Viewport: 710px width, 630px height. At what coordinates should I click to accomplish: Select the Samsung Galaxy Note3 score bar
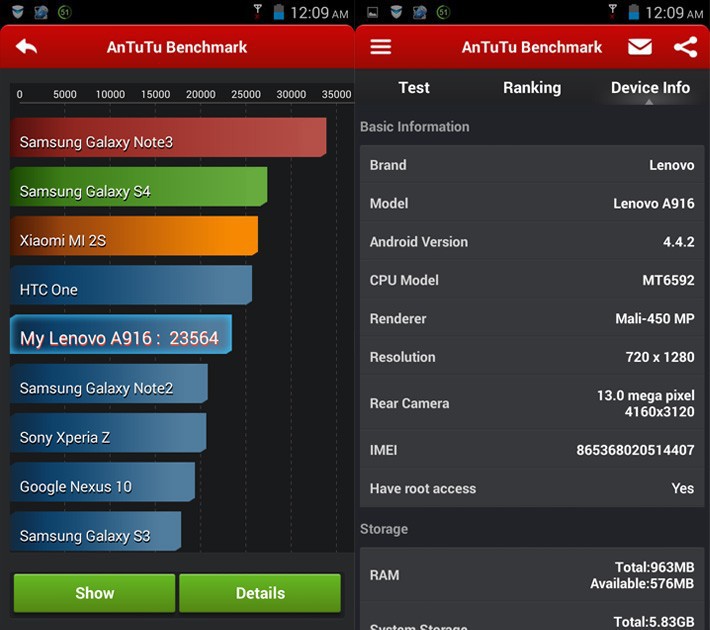pos(168,137)
